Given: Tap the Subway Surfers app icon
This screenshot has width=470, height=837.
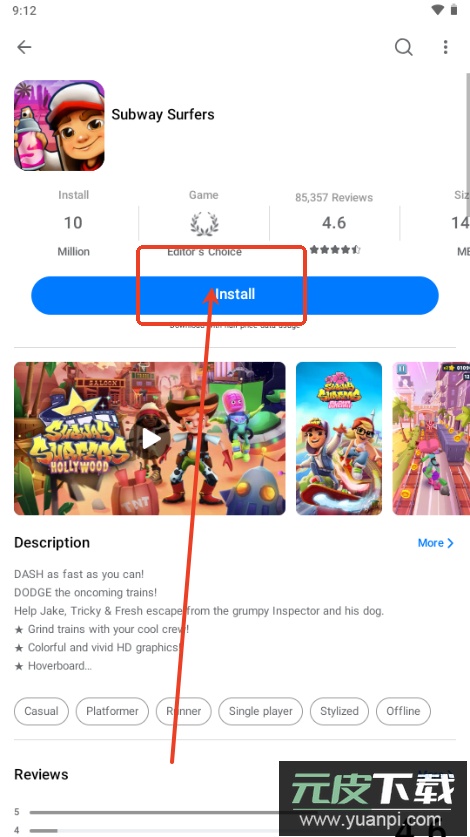Looking at the screenshot, I should click(x=59, y=125).
